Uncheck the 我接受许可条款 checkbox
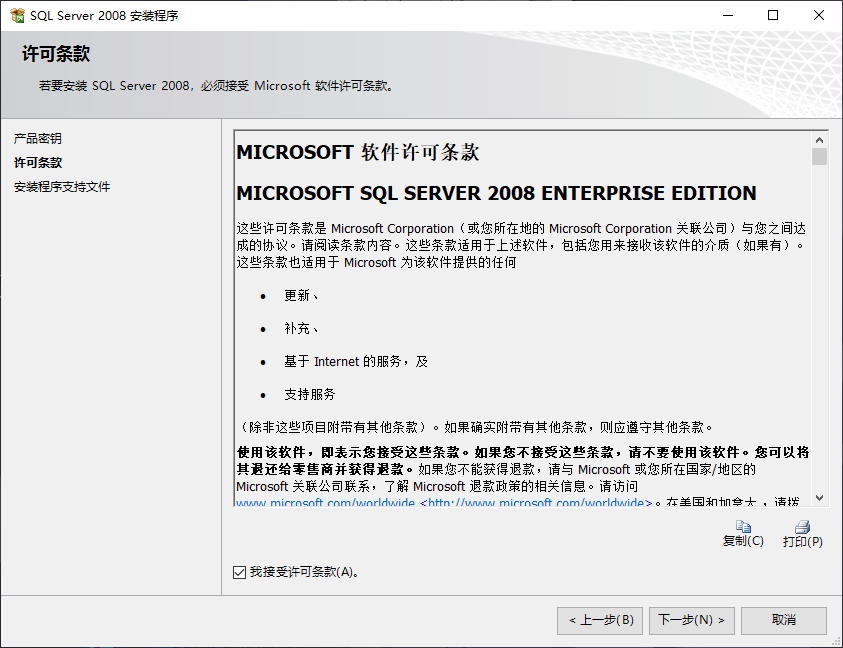The width and height of the screenshot is (843, 648). pos(240,572)
